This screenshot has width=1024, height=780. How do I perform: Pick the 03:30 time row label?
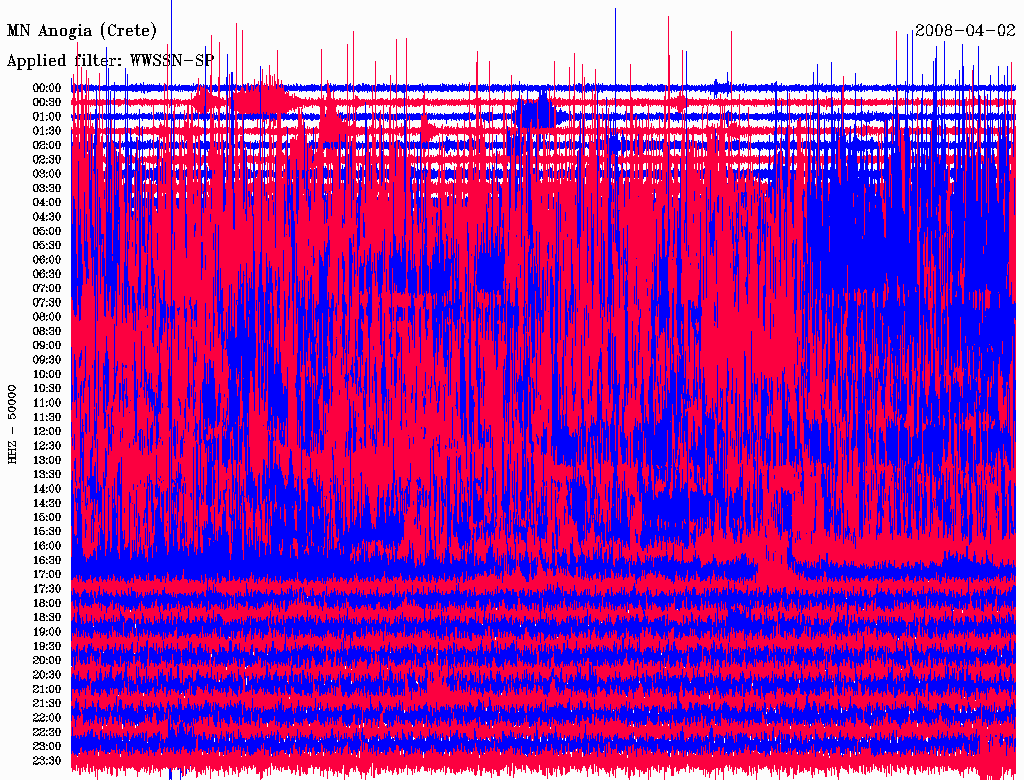(x=47, y=188)
